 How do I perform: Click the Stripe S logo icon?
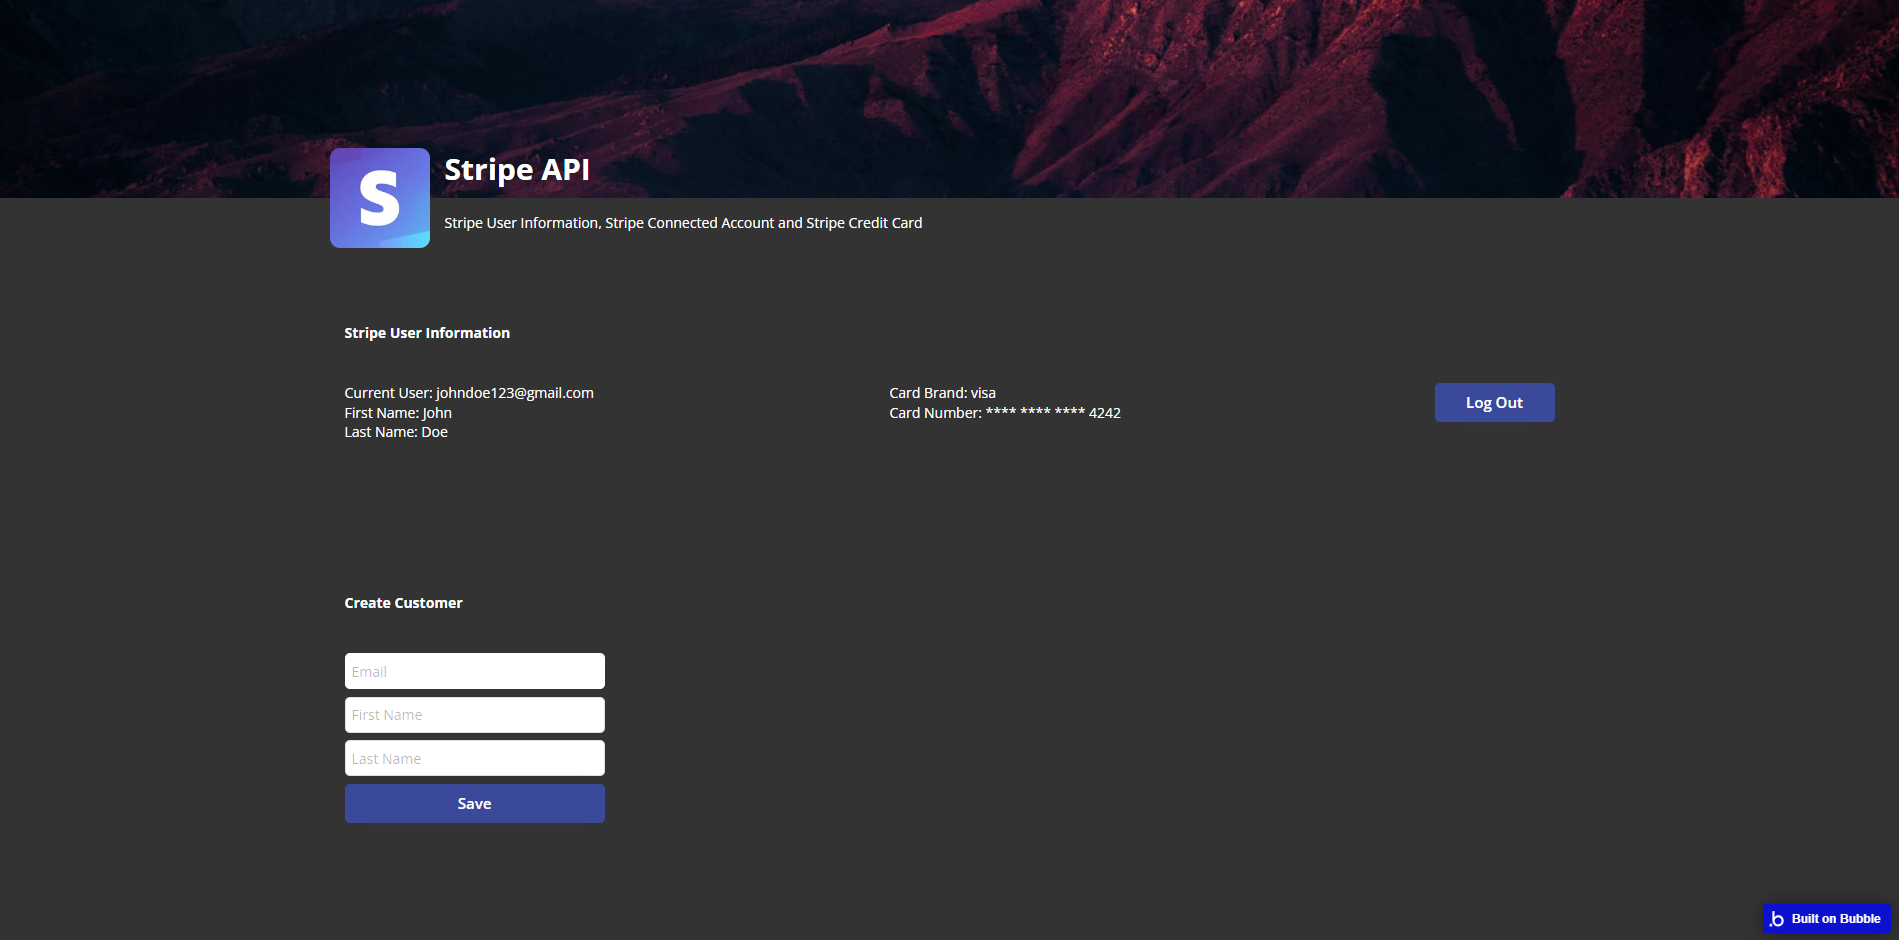tap(380, 198)
